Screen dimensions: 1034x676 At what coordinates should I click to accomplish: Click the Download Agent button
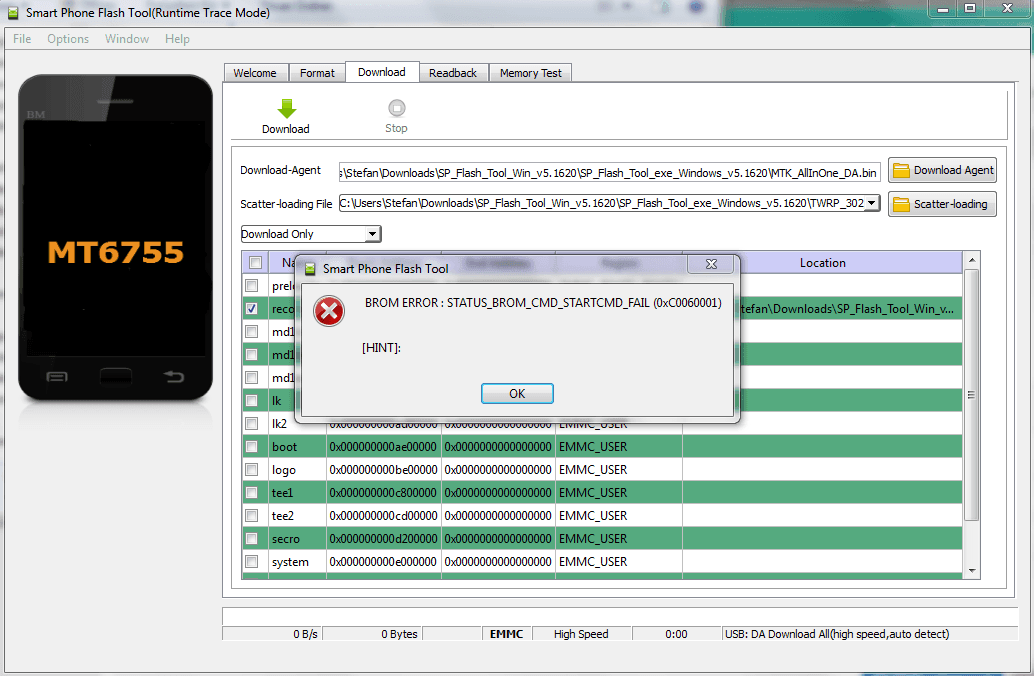tap(942, 170)
